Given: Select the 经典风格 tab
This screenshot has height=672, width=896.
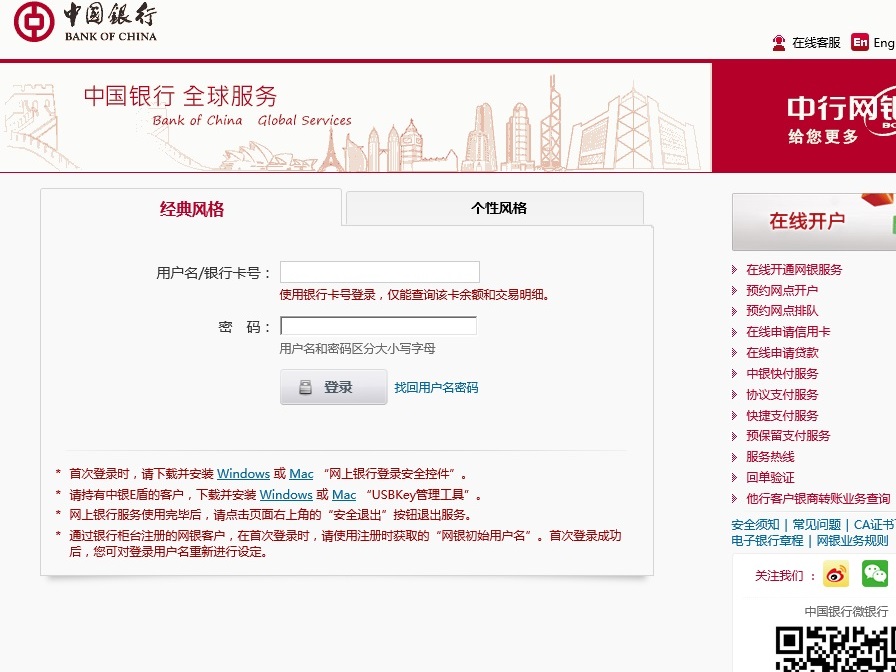Looking at the screenshot, I should [191, 209].
